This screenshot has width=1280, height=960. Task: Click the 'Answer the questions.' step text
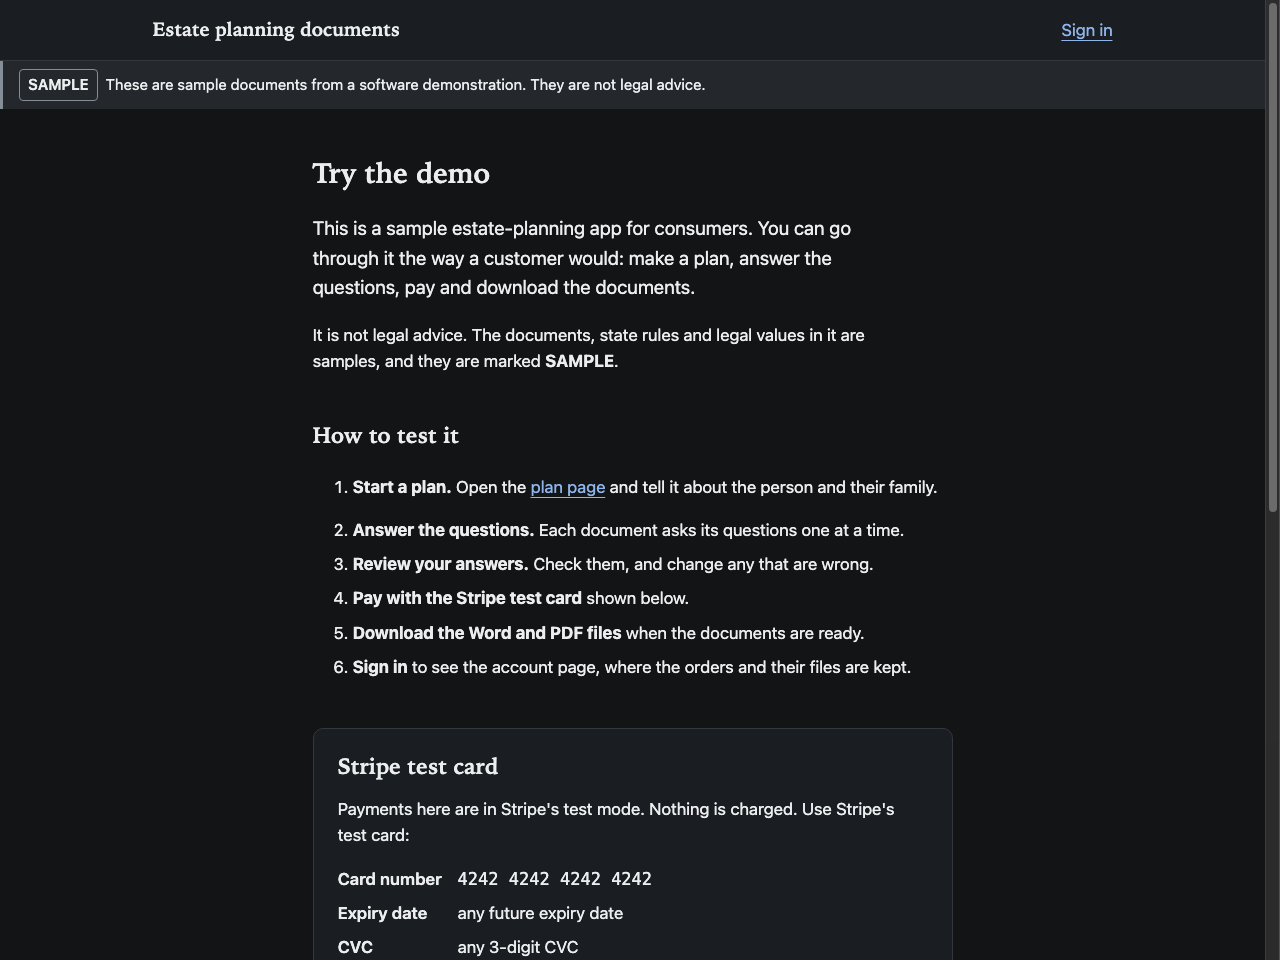(443, 531)
